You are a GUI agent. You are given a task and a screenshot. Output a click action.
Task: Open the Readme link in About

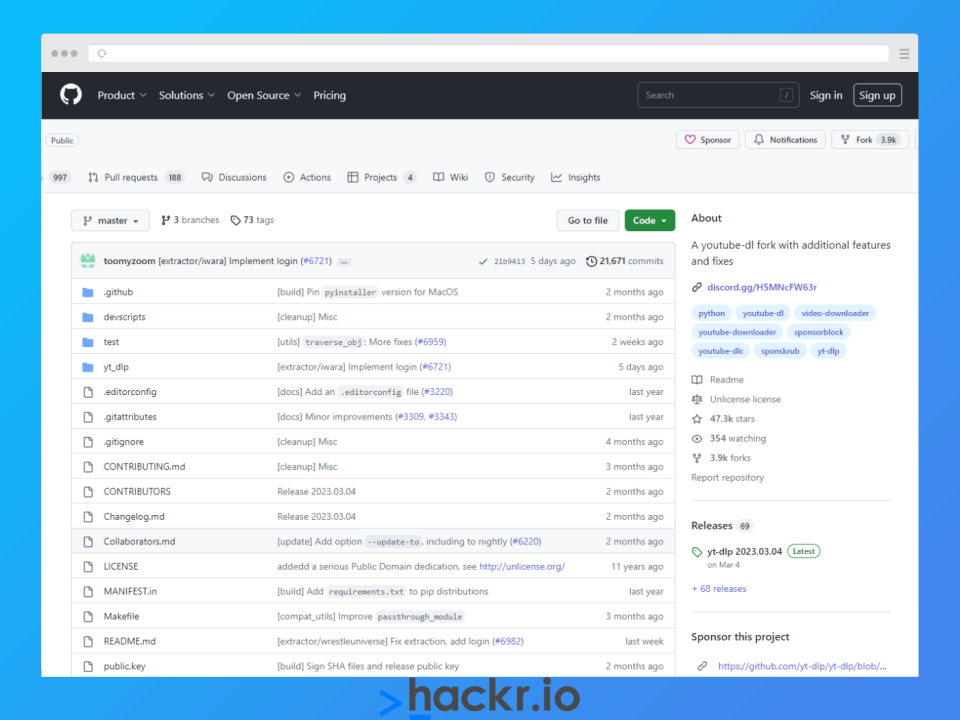(x=718, y=380)
